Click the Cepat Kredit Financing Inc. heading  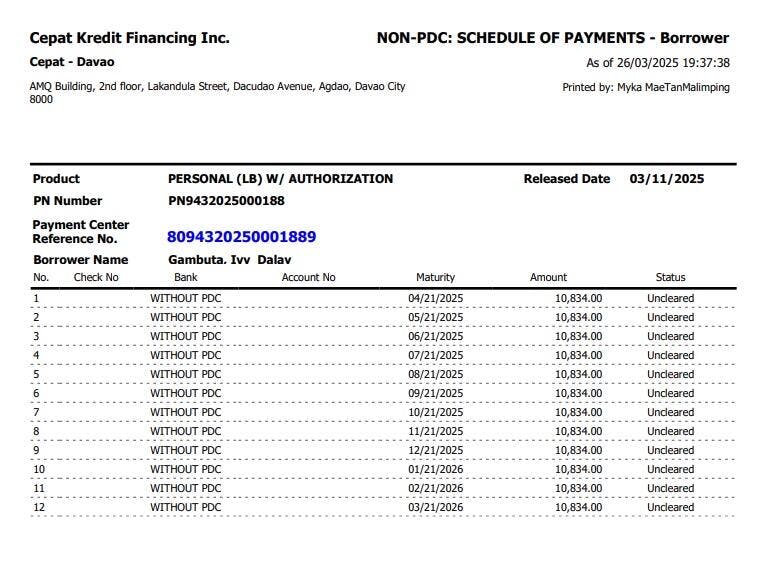(x=129, y=38)
